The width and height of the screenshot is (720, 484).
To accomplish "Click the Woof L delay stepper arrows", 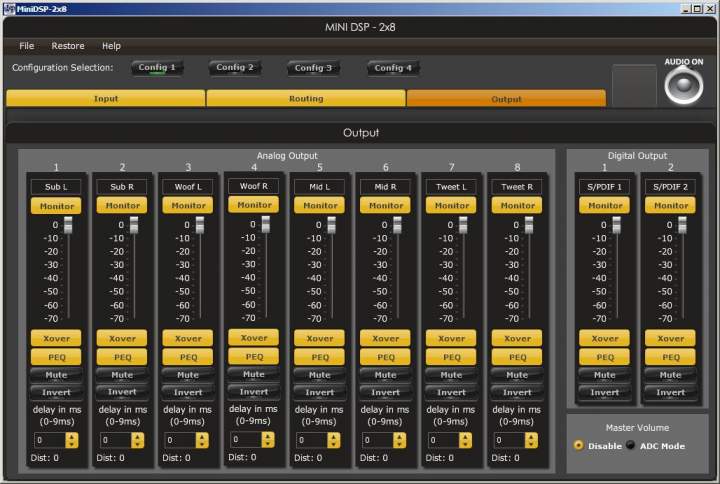I will point(202,440).
